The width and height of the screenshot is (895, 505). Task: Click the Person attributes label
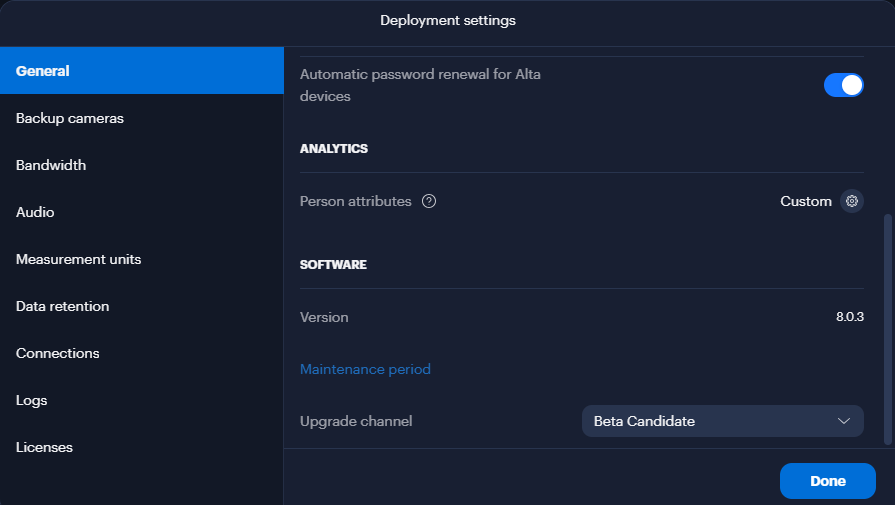pos(356,201)
